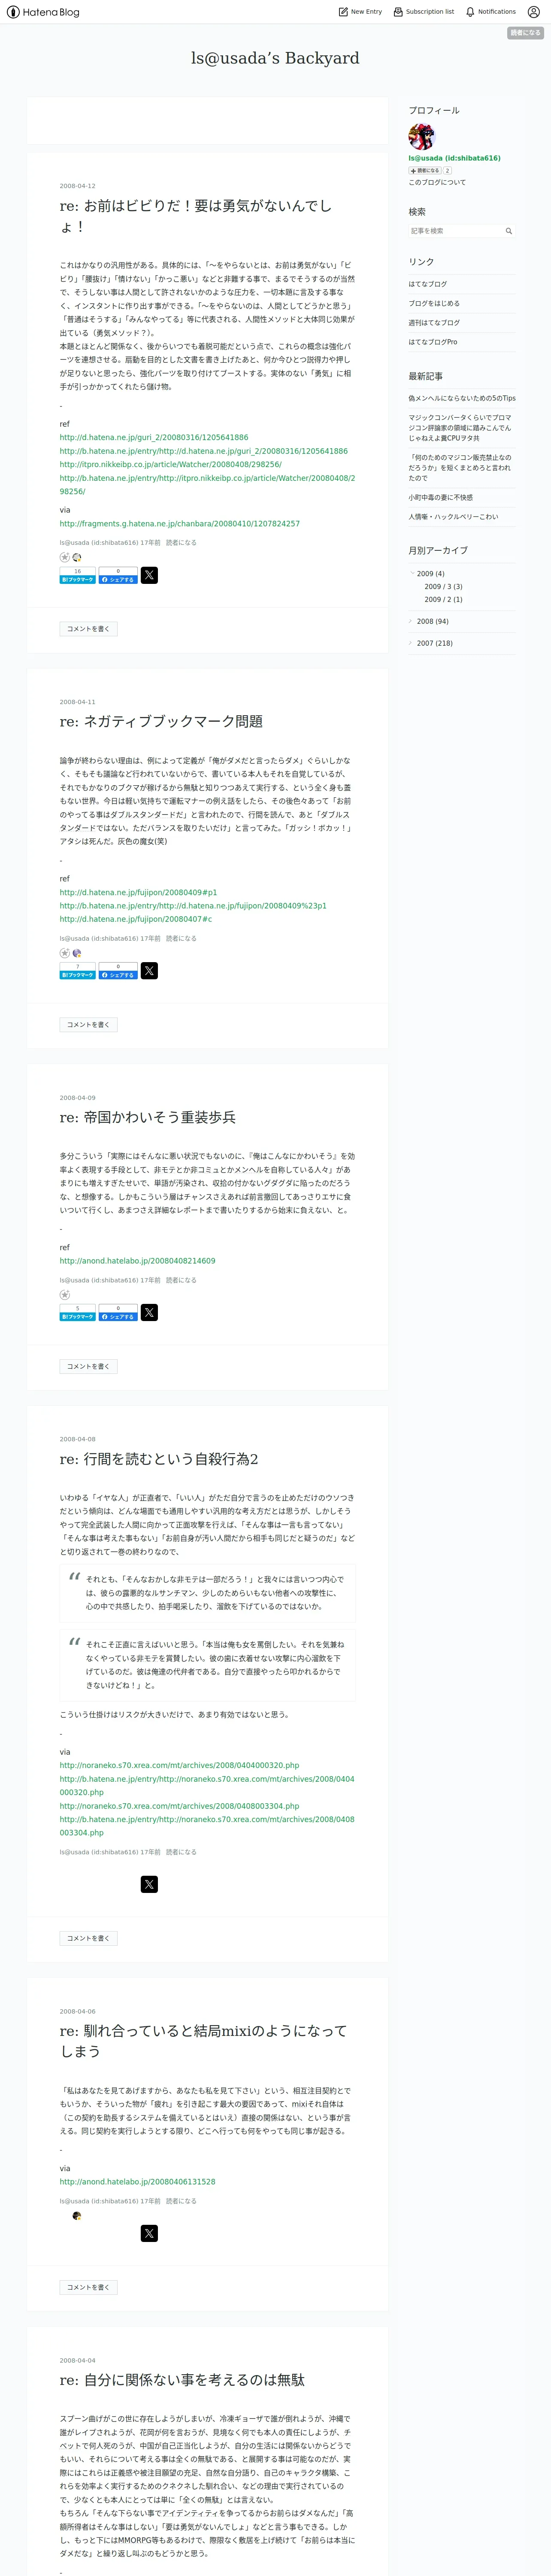Open 週刊はてなブログ sidebar link
The height and width of the screenshot is (2576, 551).
tap(434, 323)
